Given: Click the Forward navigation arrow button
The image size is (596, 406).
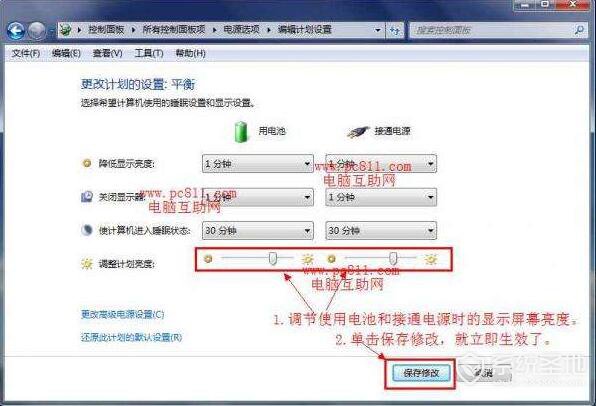Looking at the screenshot, I should pos(36,31).
